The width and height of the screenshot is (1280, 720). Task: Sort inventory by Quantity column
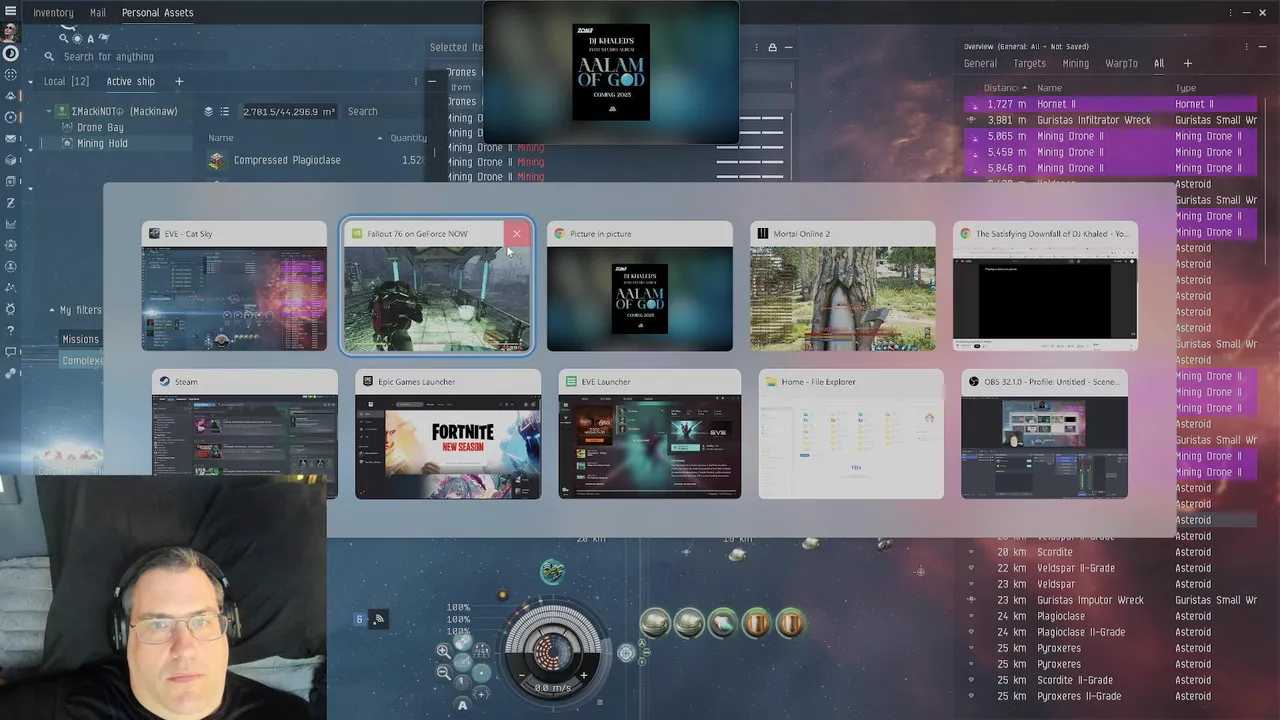pos(408,138)
